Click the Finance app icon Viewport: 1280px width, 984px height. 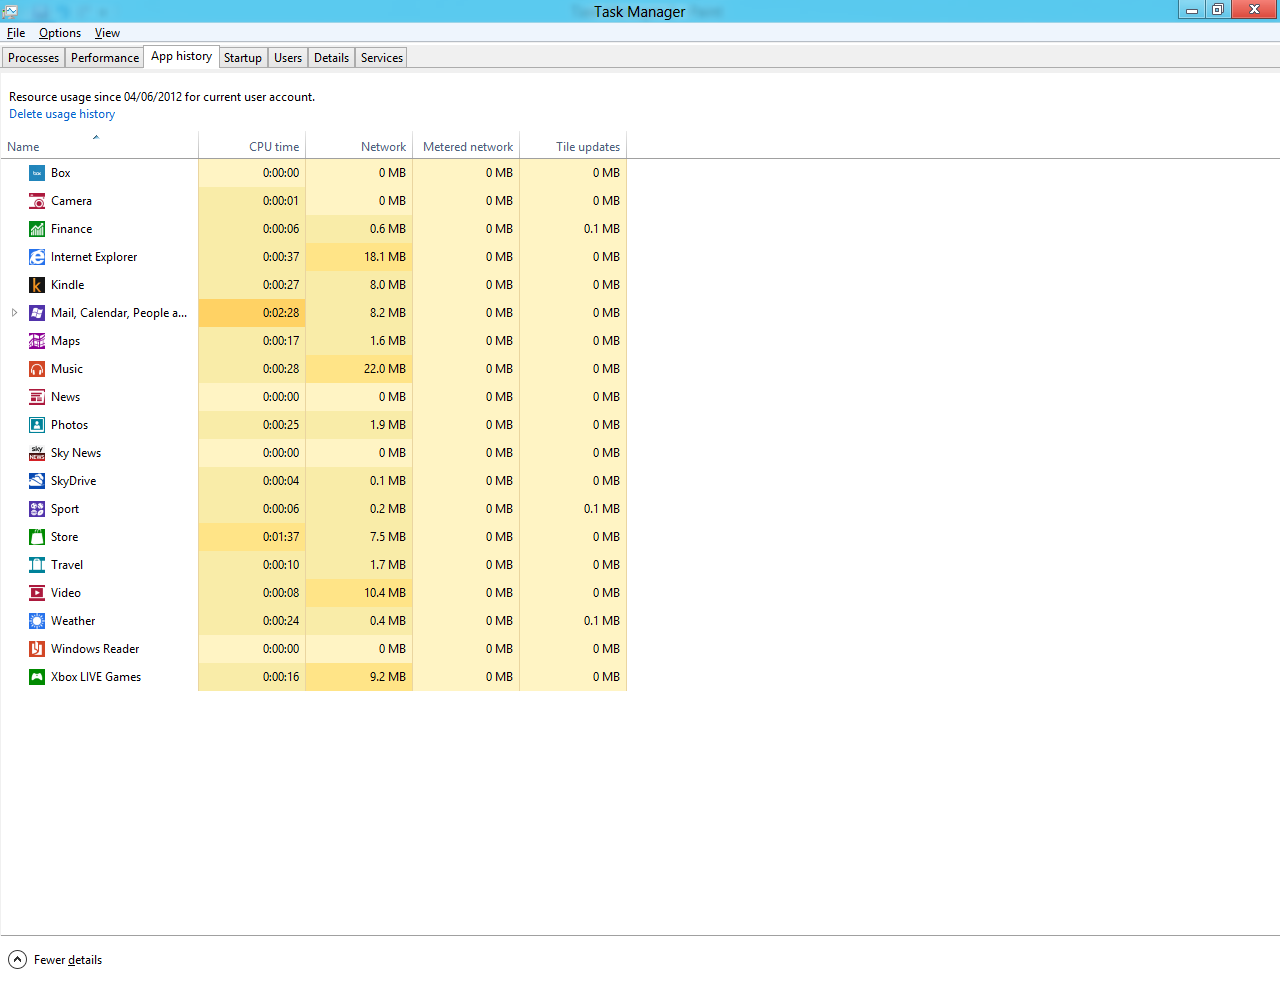[x=37, y=229]
